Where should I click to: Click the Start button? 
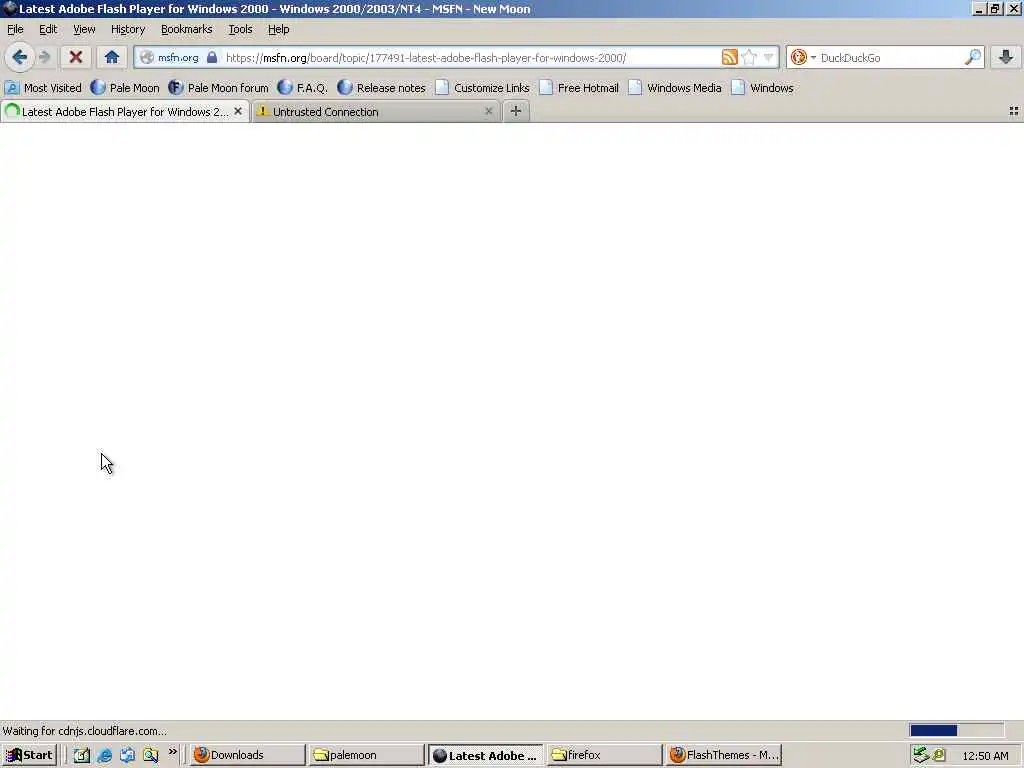pos(29,755)
